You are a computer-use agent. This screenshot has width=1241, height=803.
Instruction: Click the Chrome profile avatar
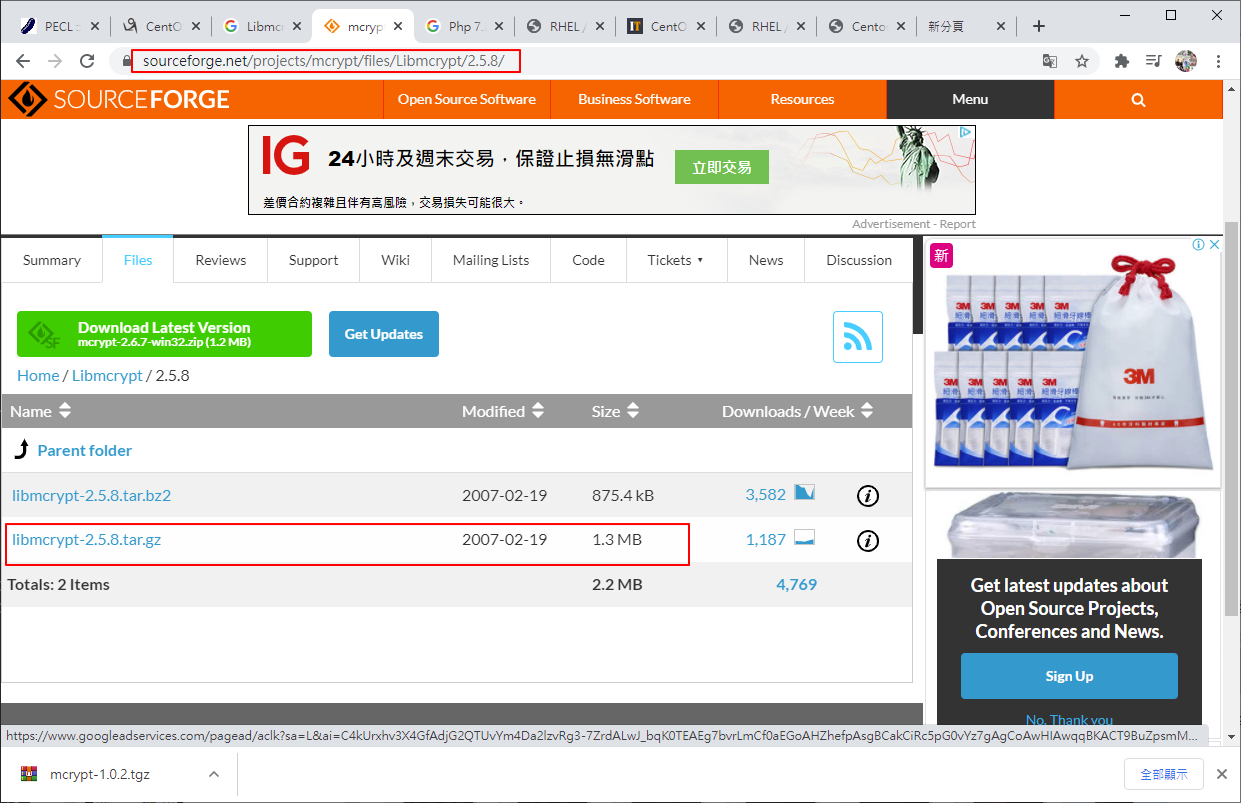(1186, 61)
